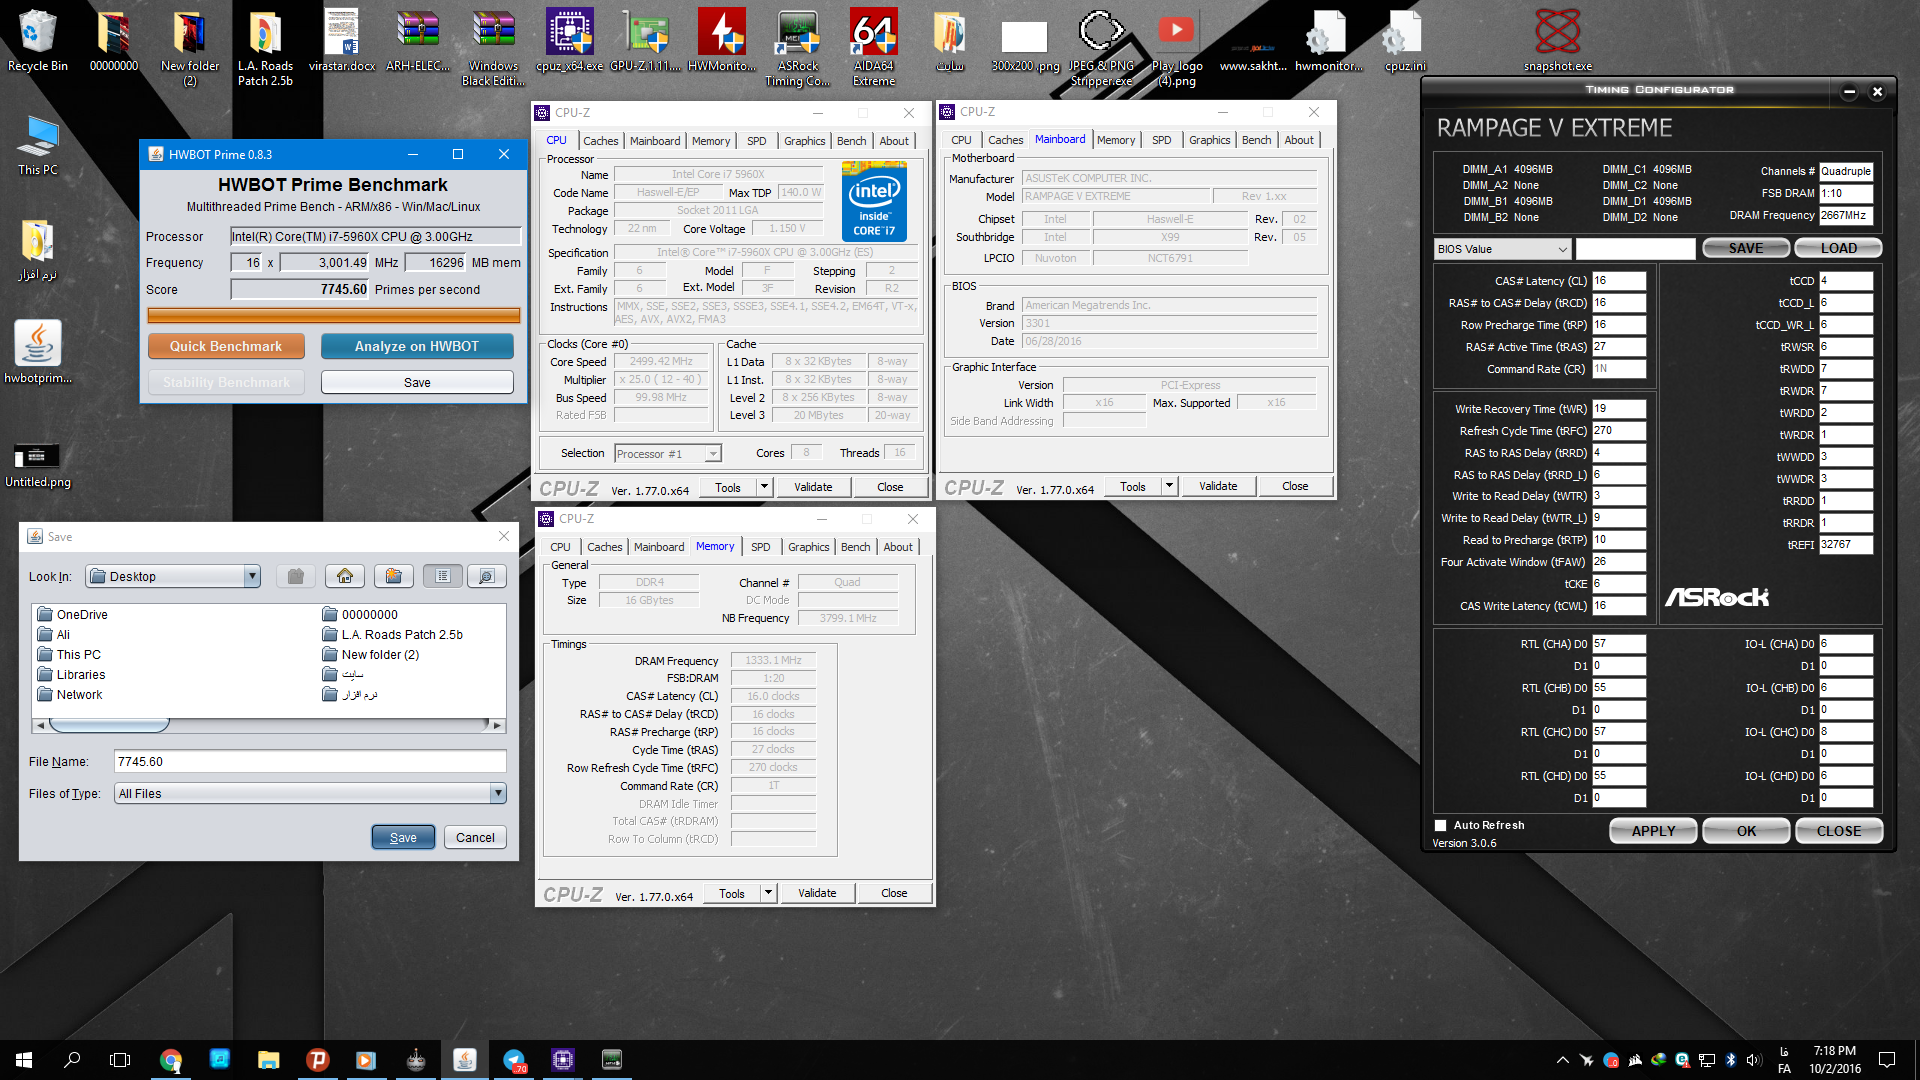1920x1080 pixels.
Task: Open virastar.docx on the desktop
Action: tap(342, 40)
